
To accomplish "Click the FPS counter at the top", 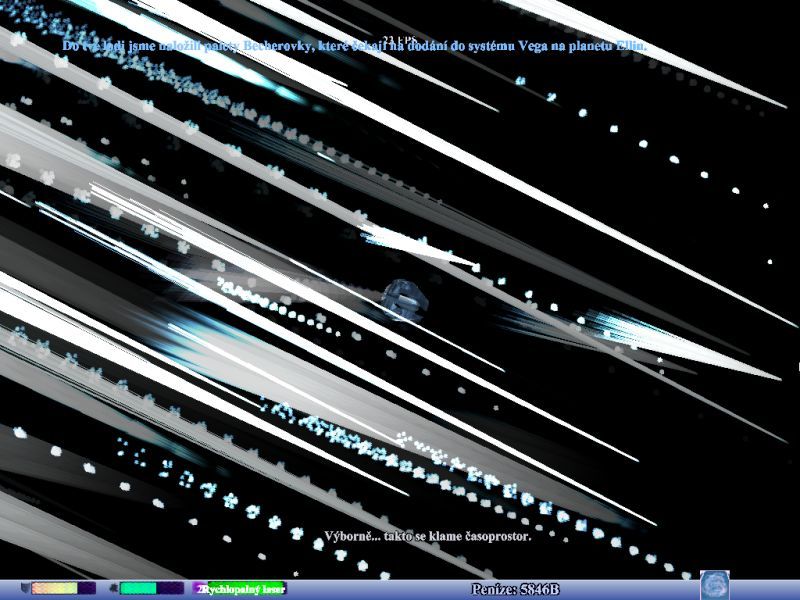I will point(400,39).
